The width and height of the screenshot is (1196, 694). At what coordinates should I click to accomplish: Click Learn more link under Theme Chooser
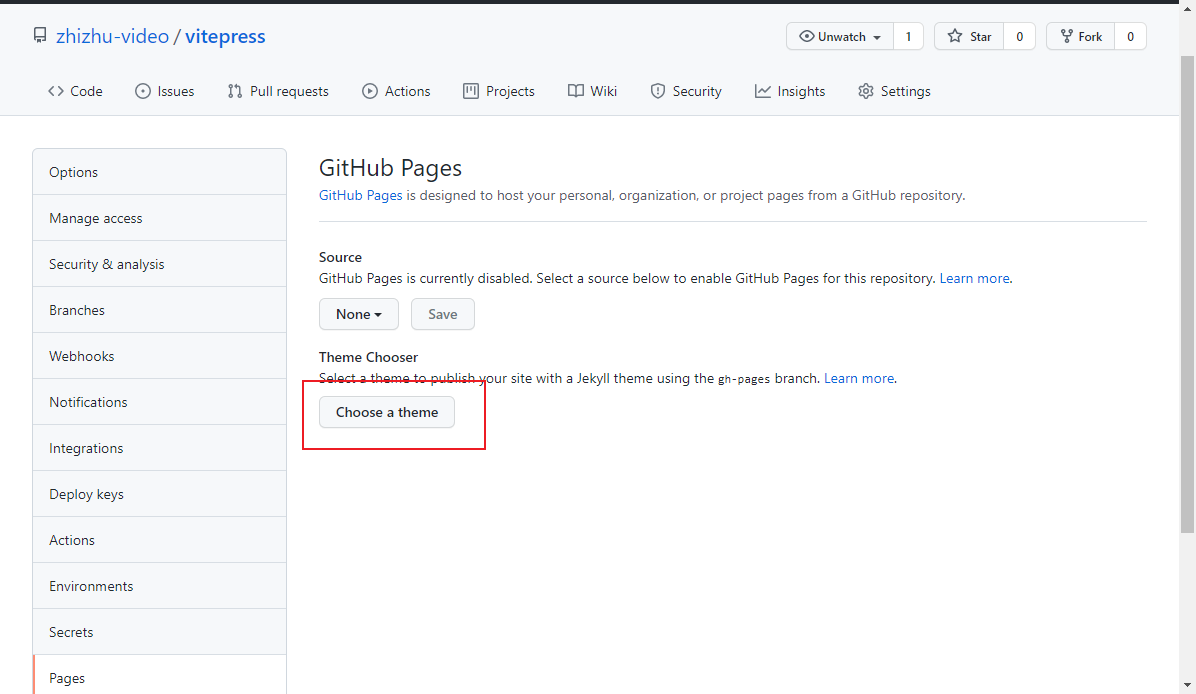coord(859,378)
